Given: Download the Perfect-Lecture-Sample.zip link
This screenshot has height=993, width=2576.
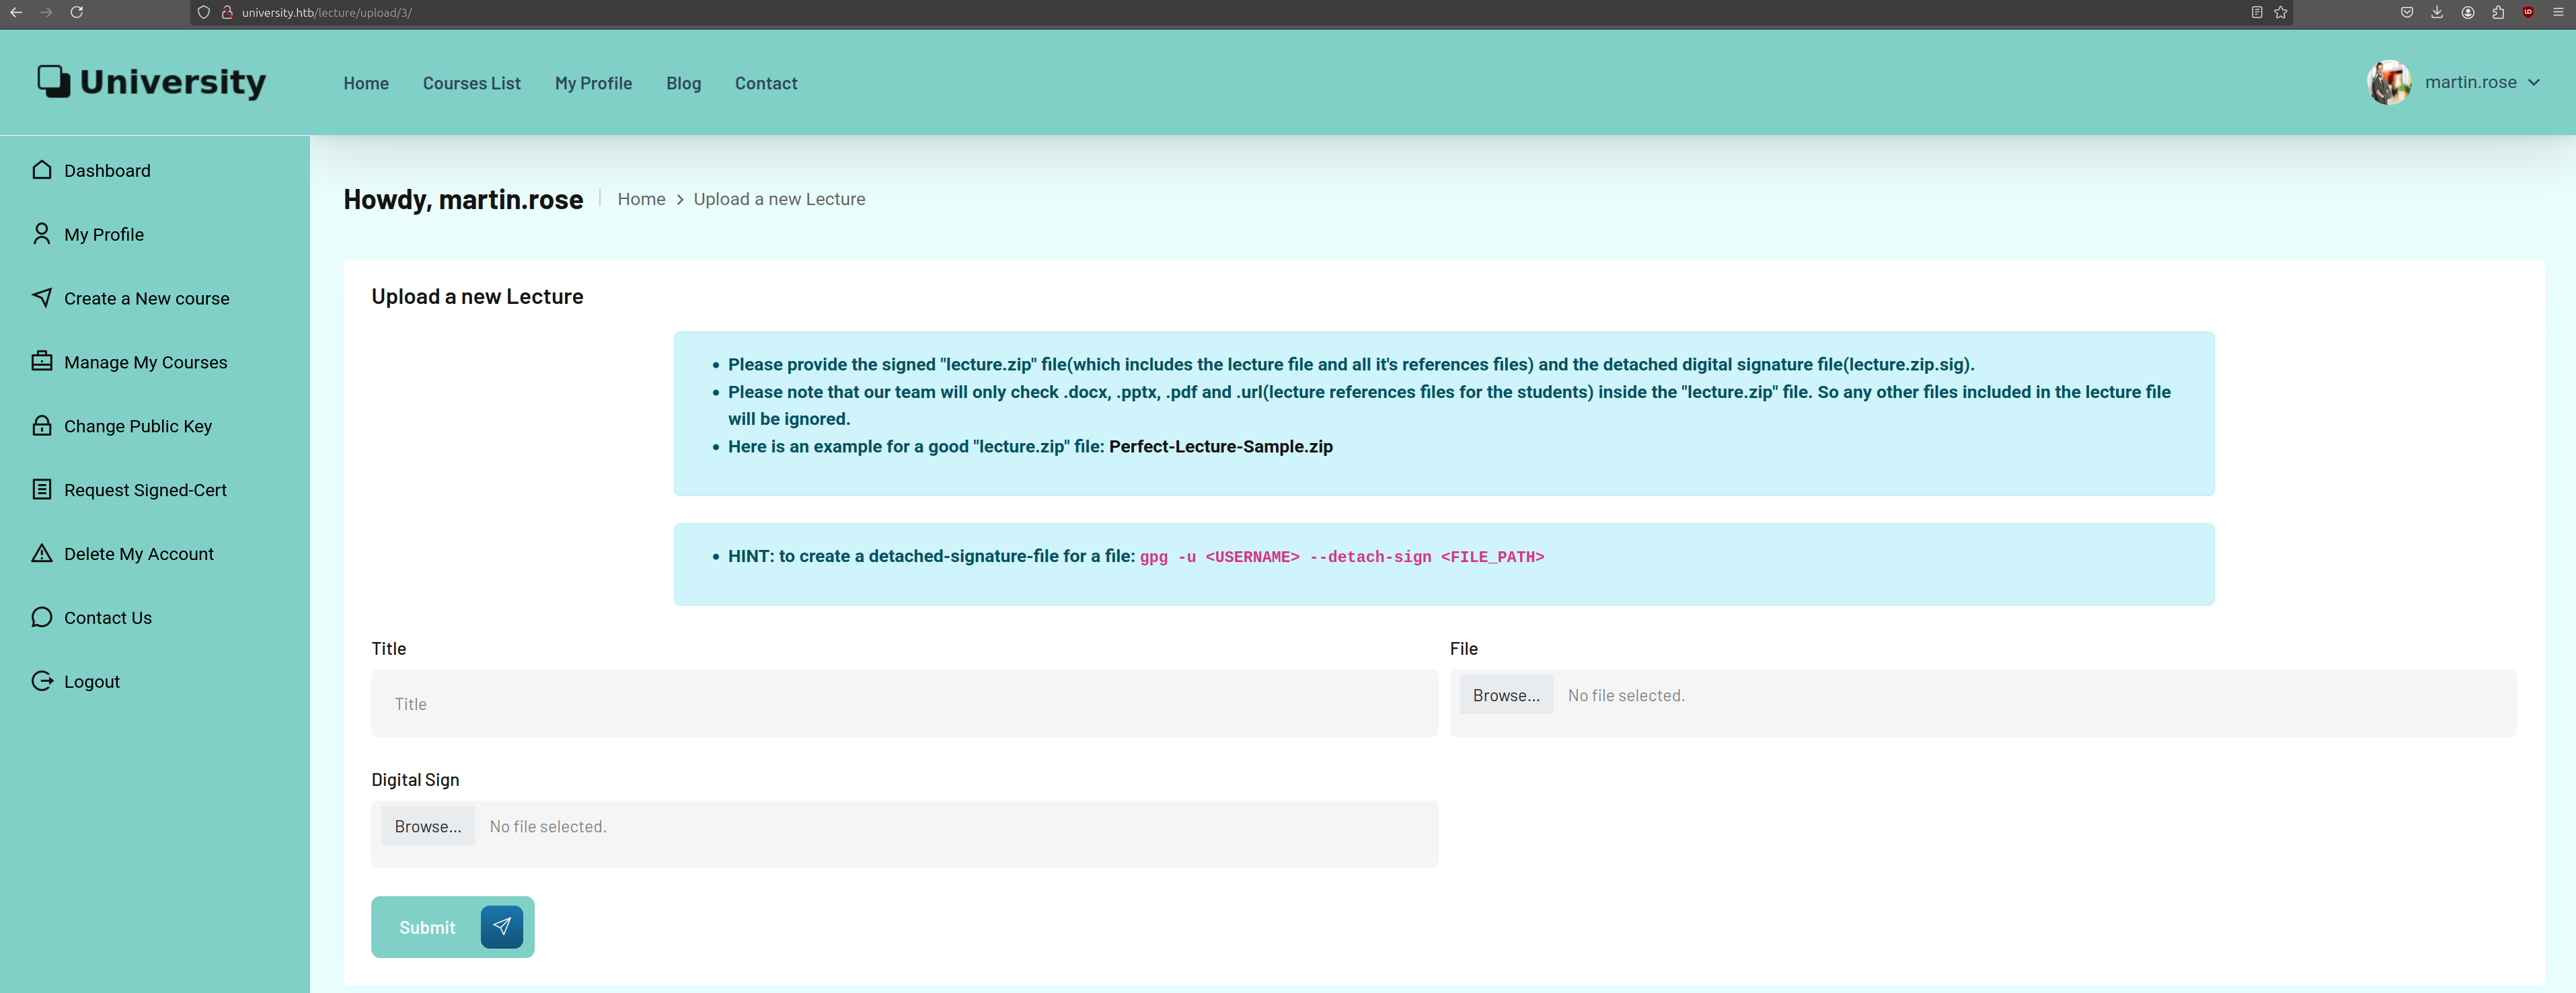Looking at the screenshot, I should pyautogui.click(x=1220, y=446).
